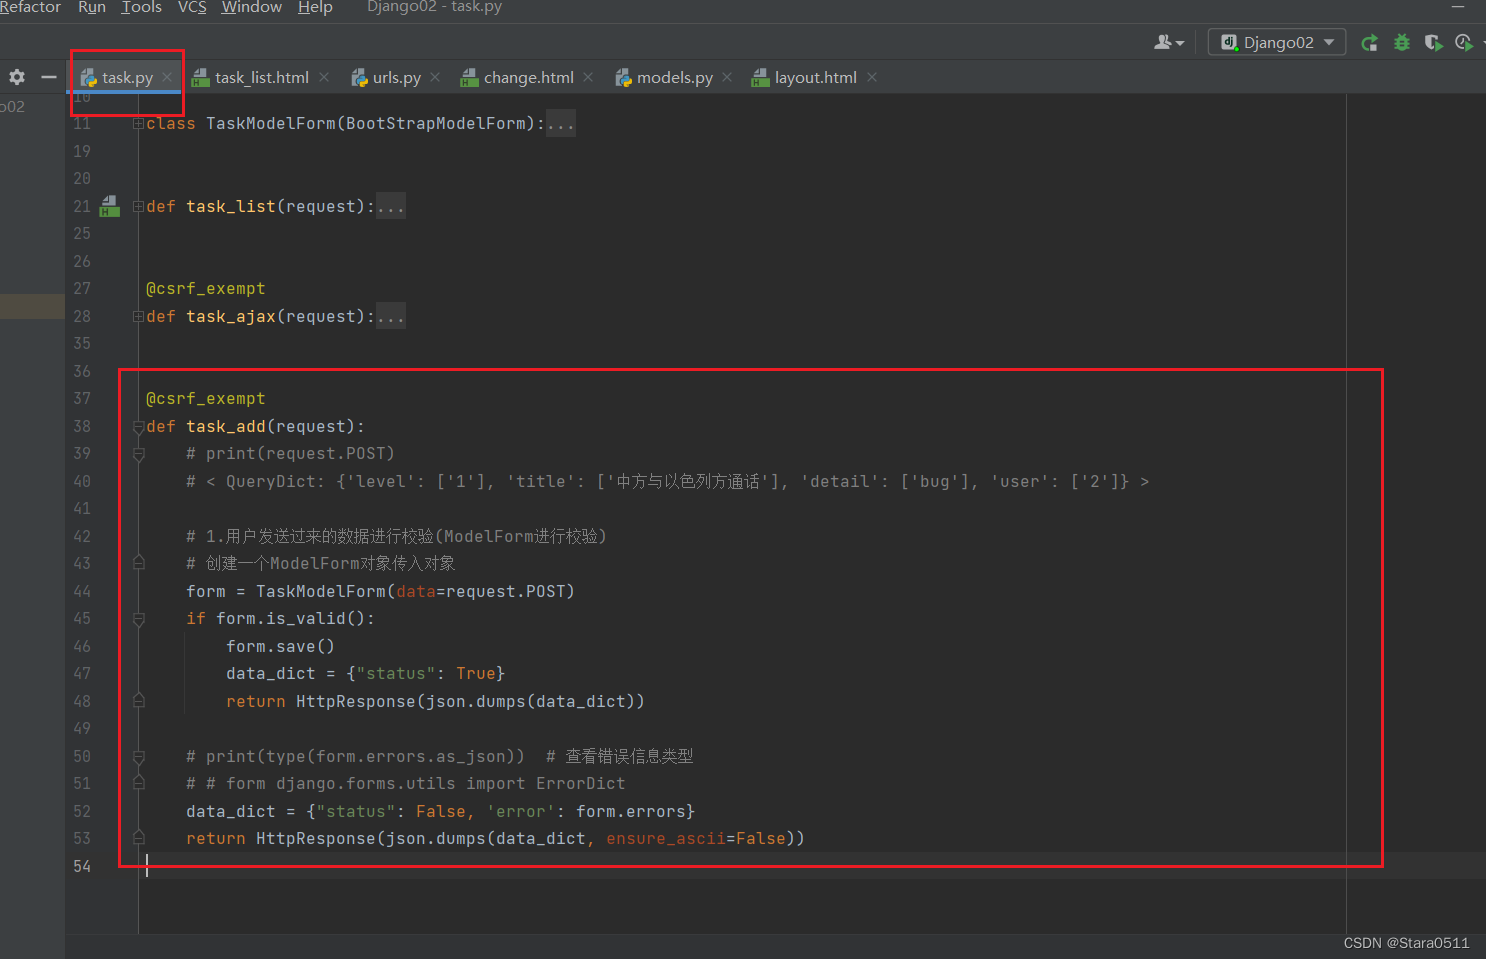Close the urls.py tab
The height and width of the screenshot is (959, 1486).
[x=435, y=77]
